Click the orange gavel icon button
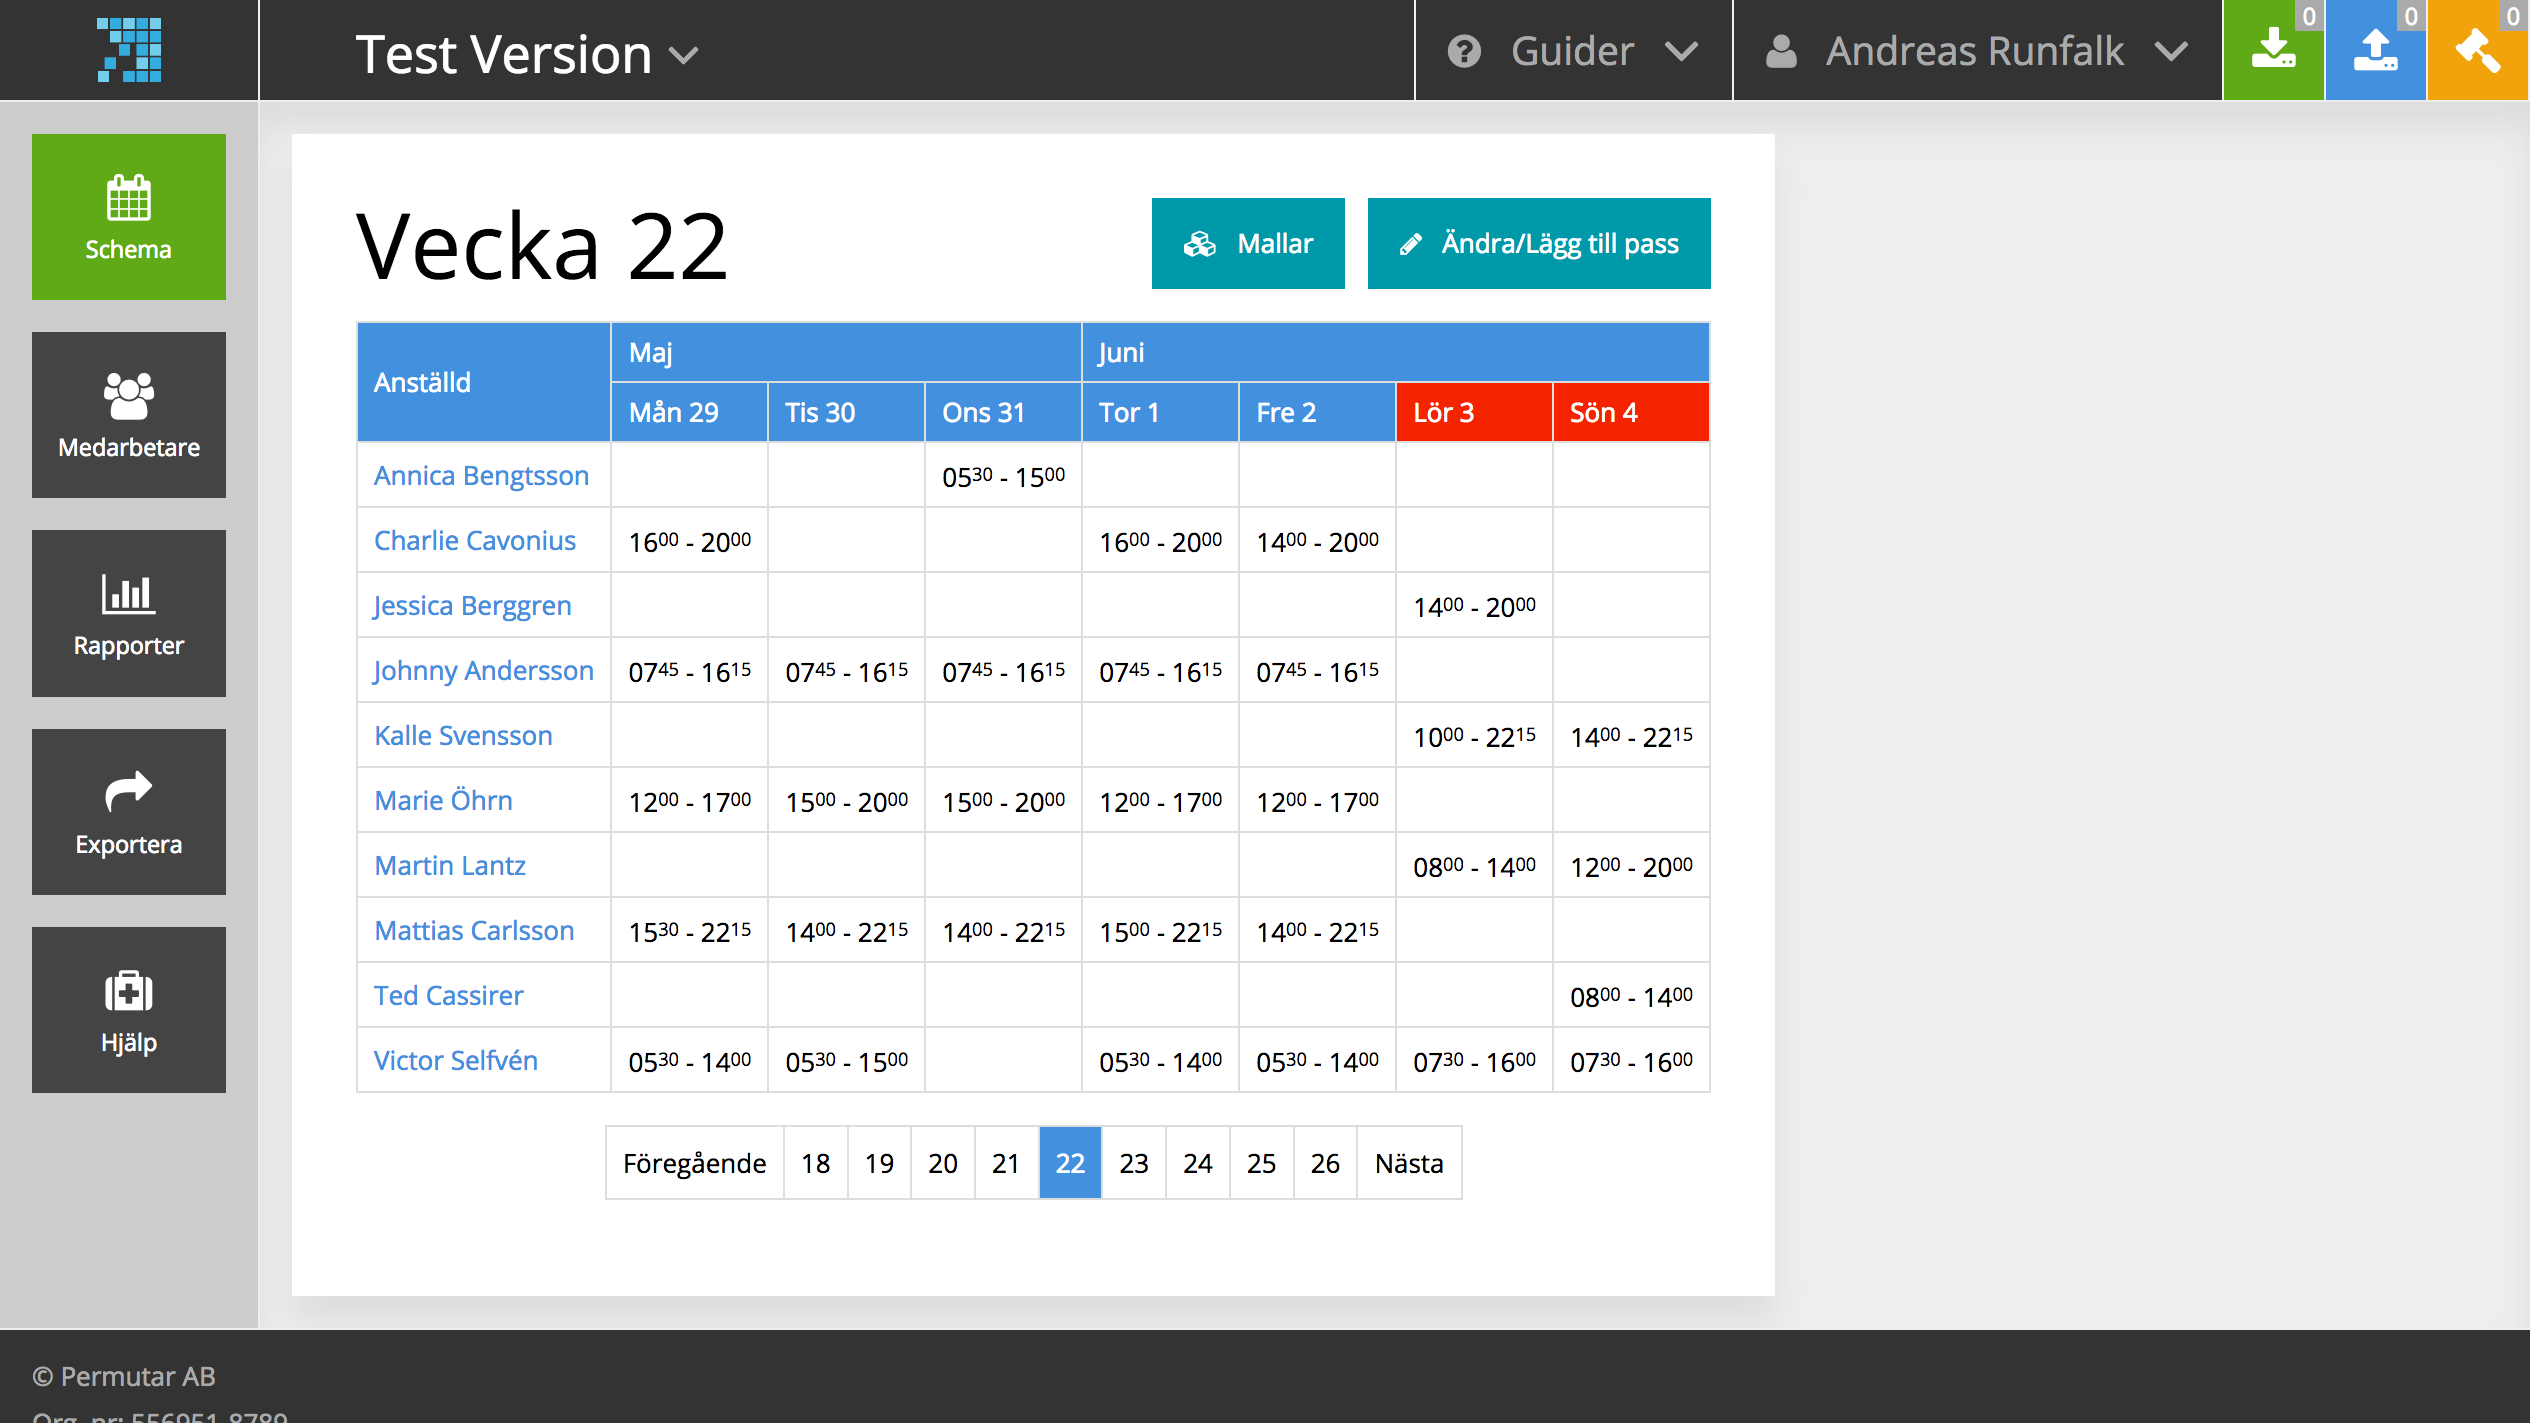 pos(2478,50)
